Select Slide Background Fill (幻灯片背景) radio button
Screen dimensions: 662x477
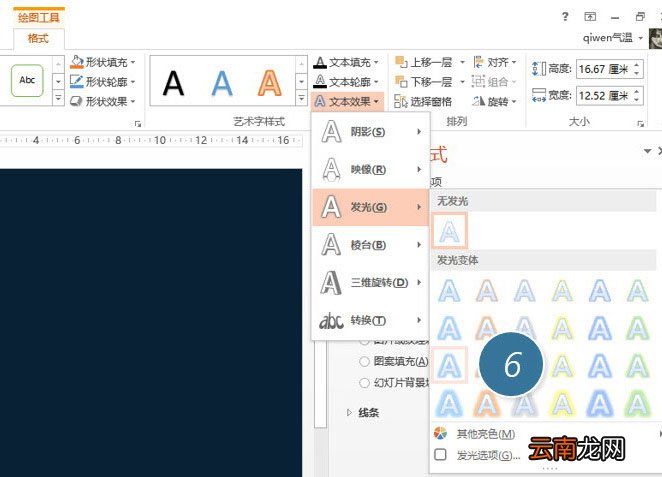tap(364, 383)
